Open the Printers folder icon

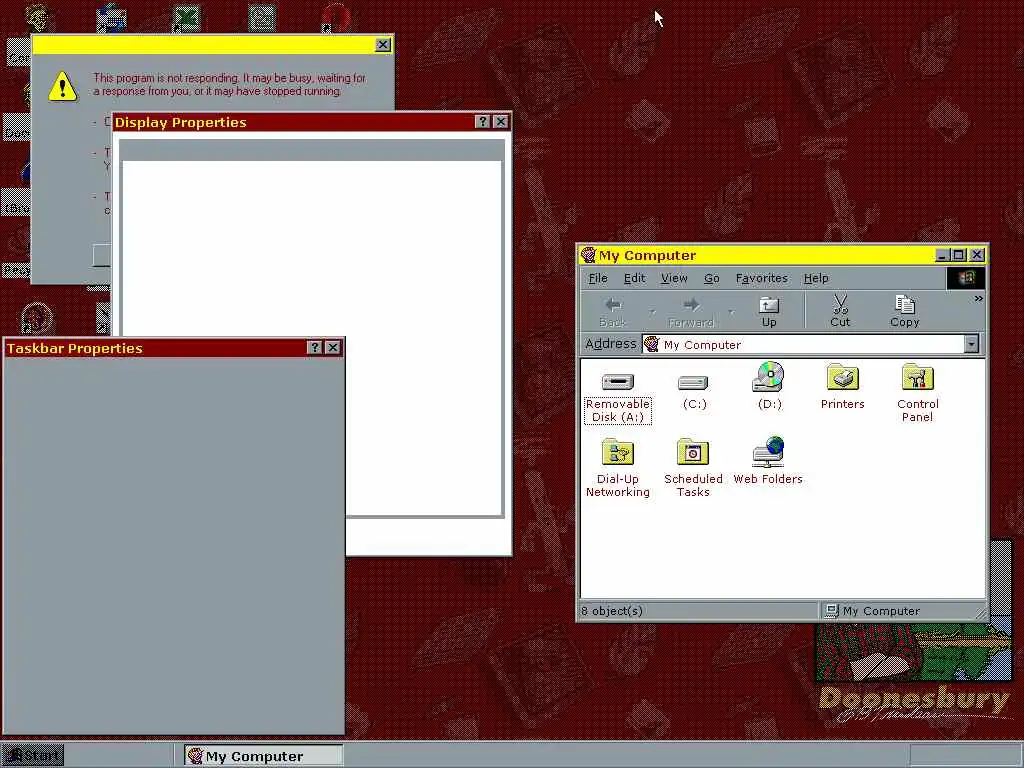pos(842,377)
